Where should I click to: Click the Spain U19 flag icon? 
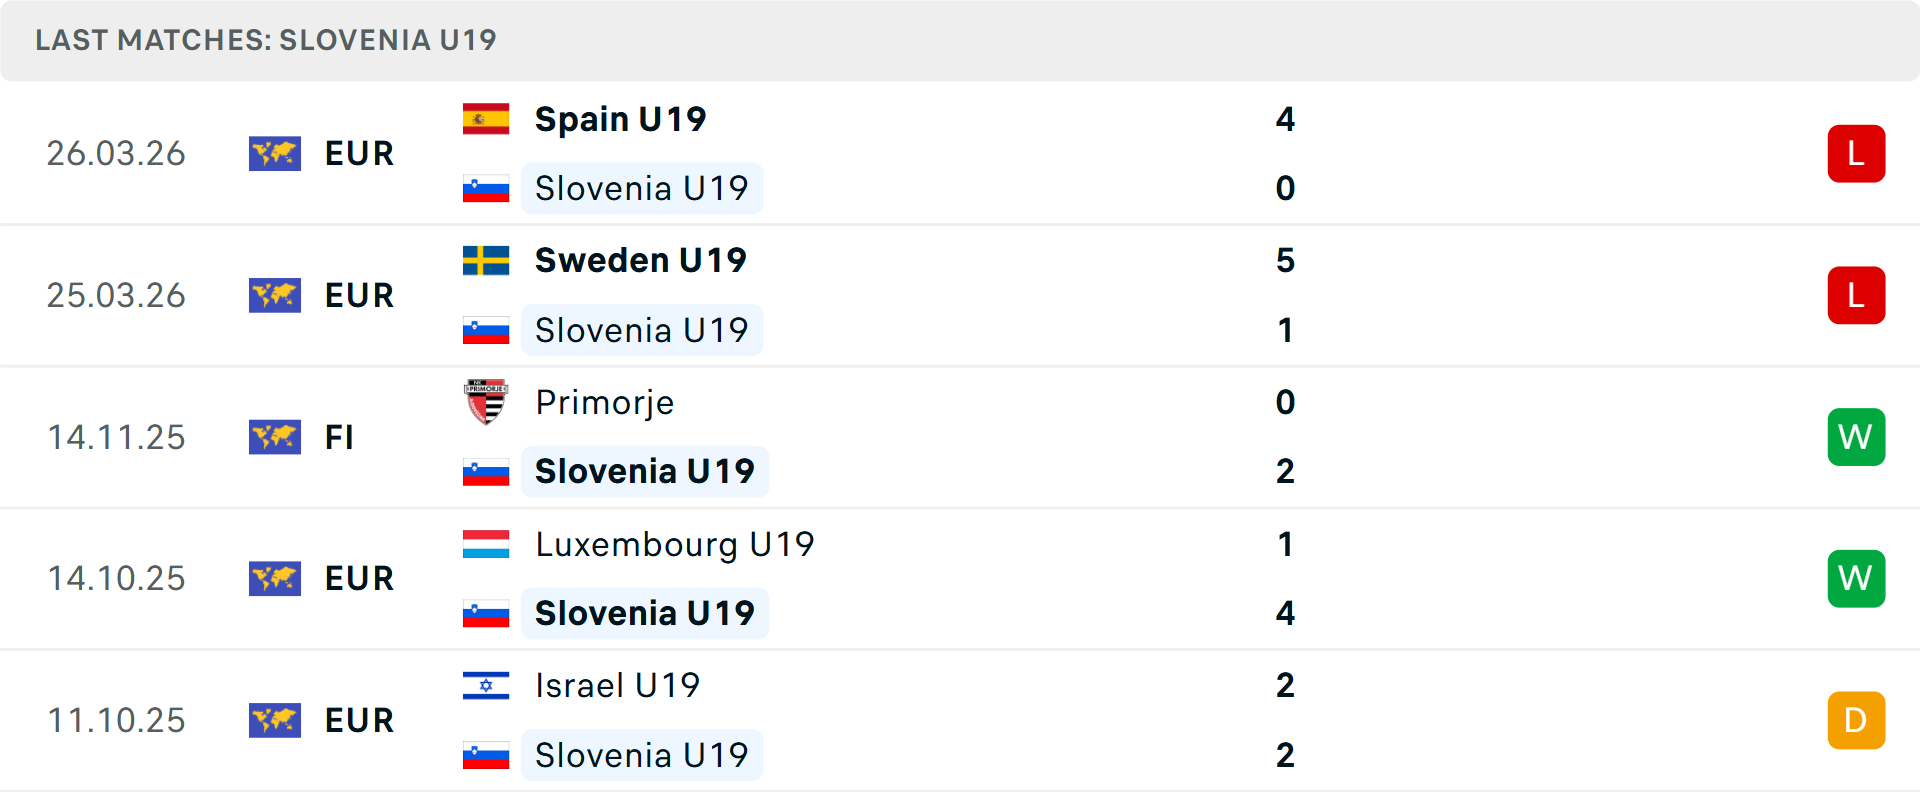[486, 118]
